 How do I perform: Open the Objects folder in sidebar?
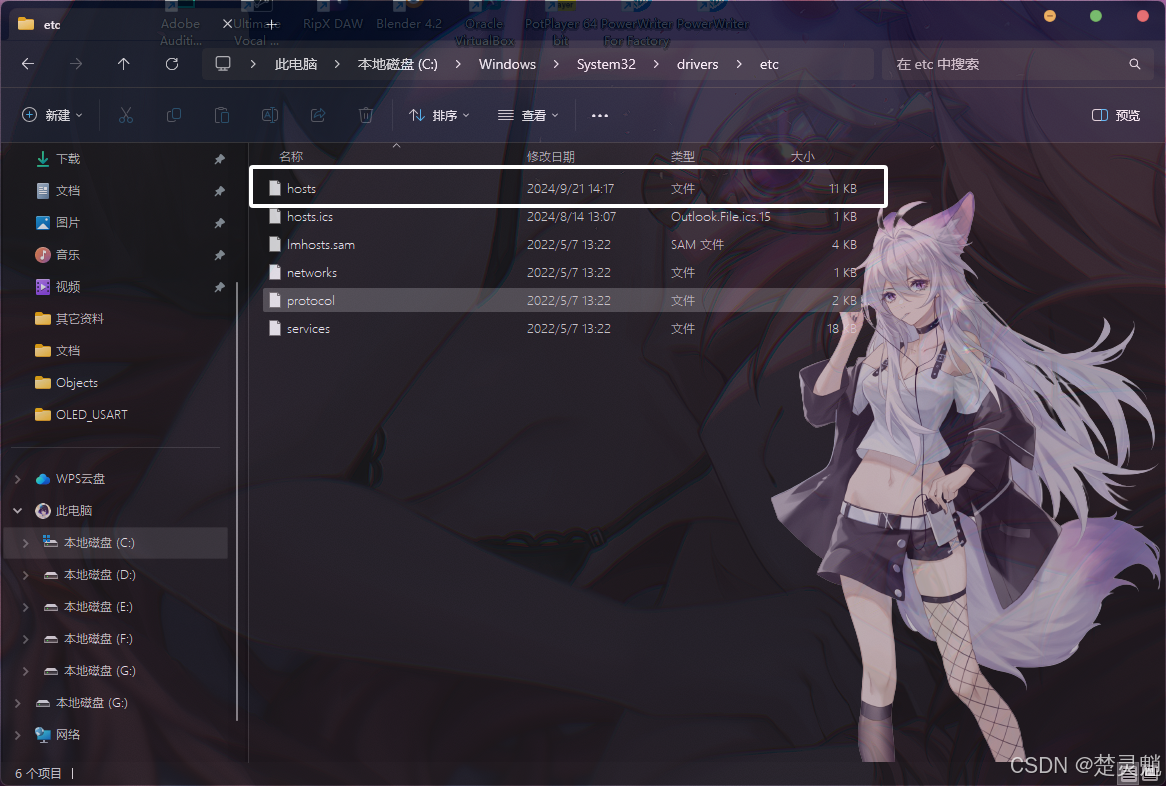(x=77, y=383)
